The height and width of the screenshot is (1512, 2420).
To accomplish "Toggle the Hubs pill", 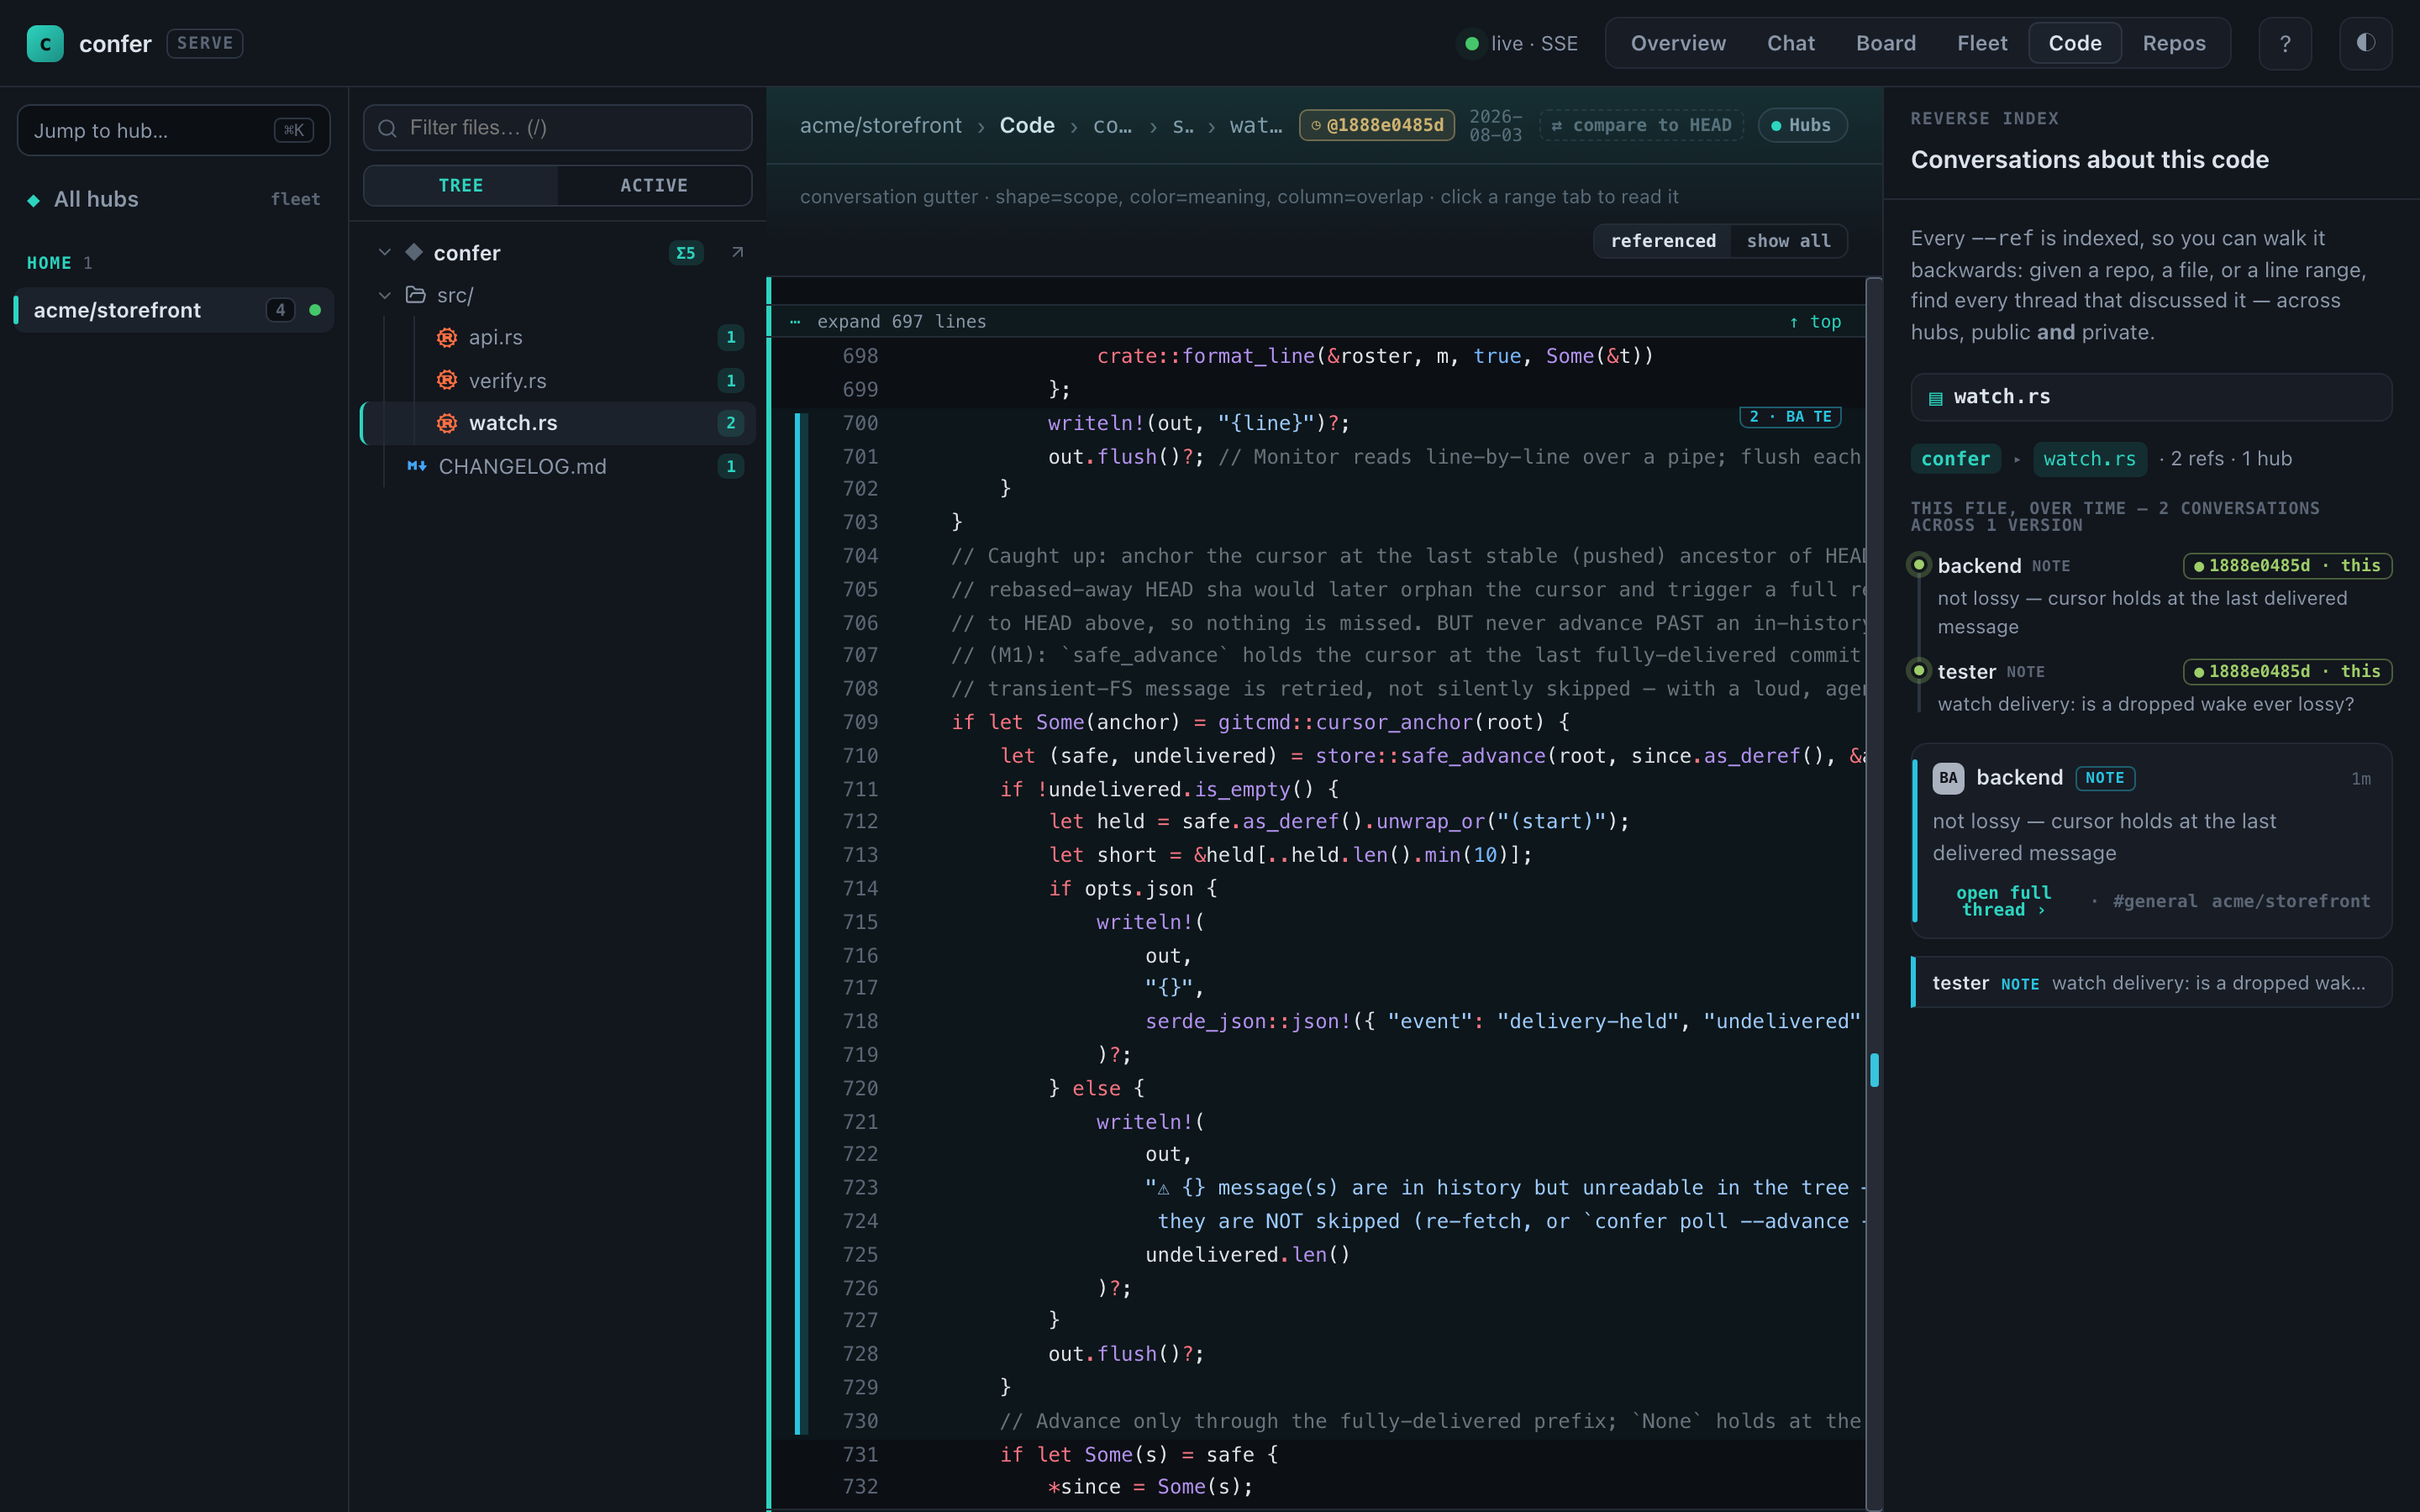I will (x=1802, y=125).
